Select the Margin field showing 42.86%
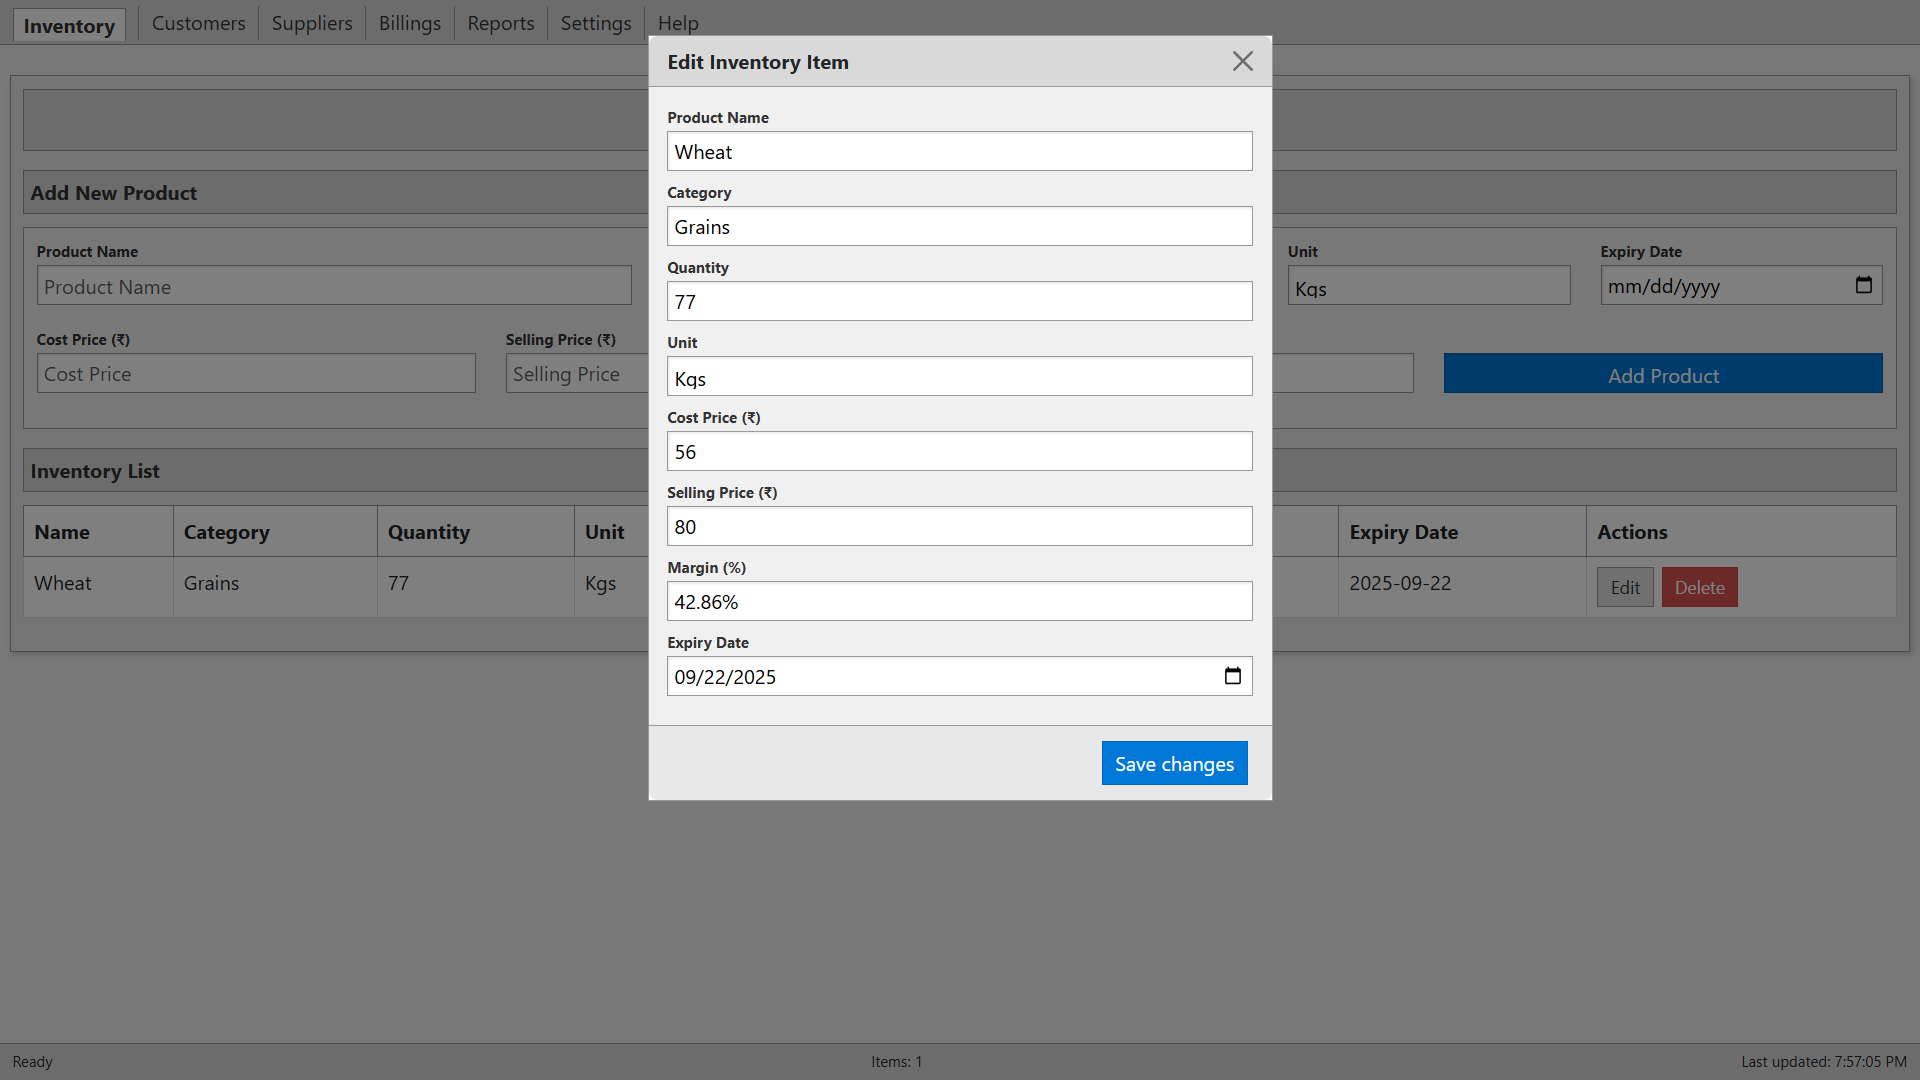The height and width of the screenshot is (1080, 1920). pyautogui.click(x=959, y=601)
